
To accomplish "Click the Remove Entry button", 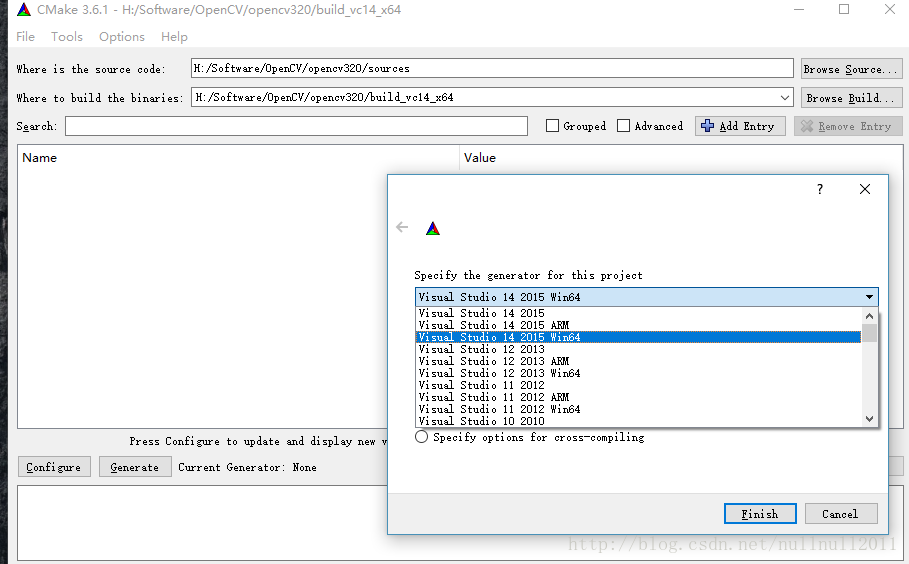I will click(x=848, y=126).
